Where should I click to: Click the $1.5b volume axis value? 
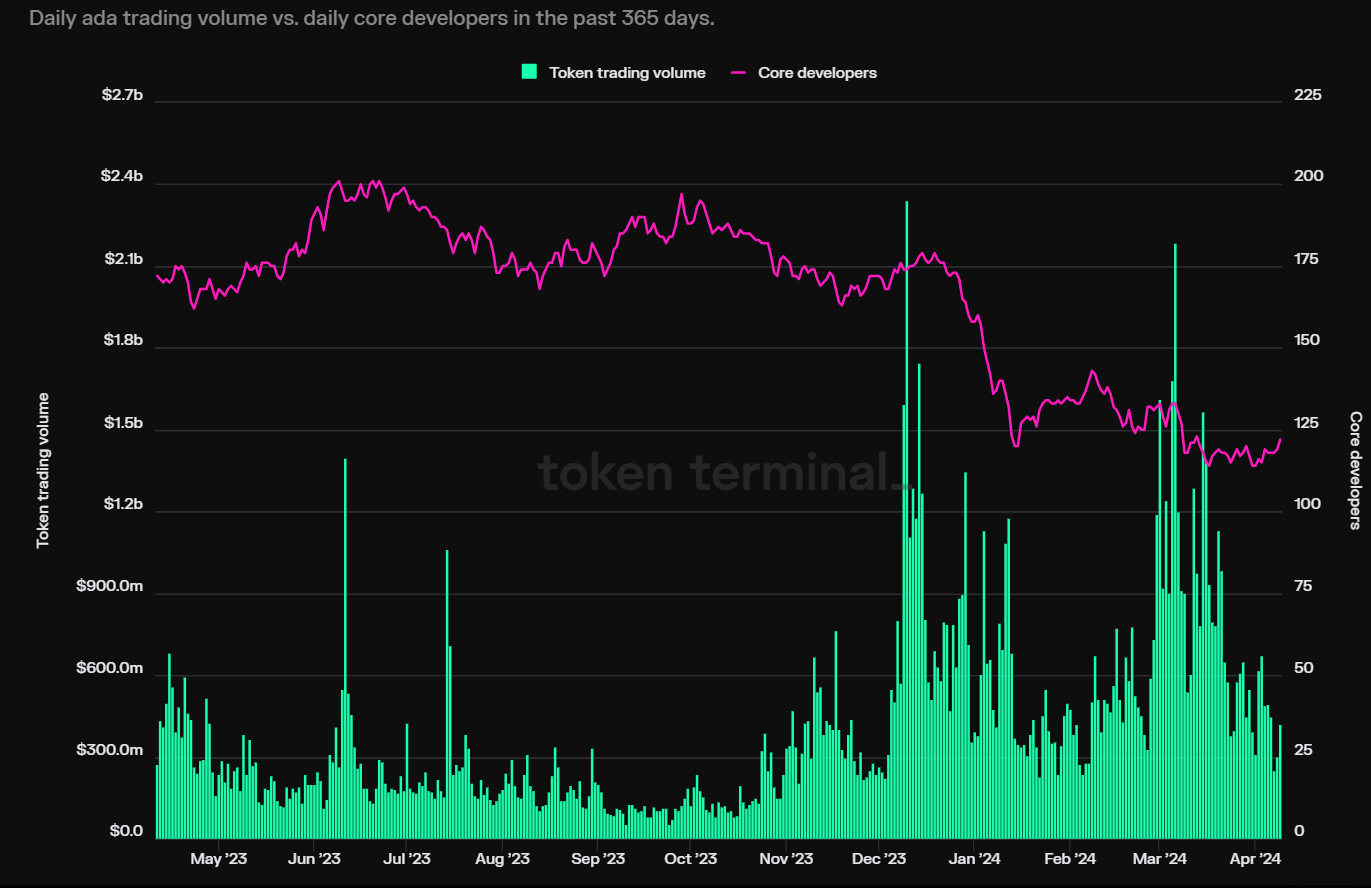pyautogui.click(x=122, y=425)
